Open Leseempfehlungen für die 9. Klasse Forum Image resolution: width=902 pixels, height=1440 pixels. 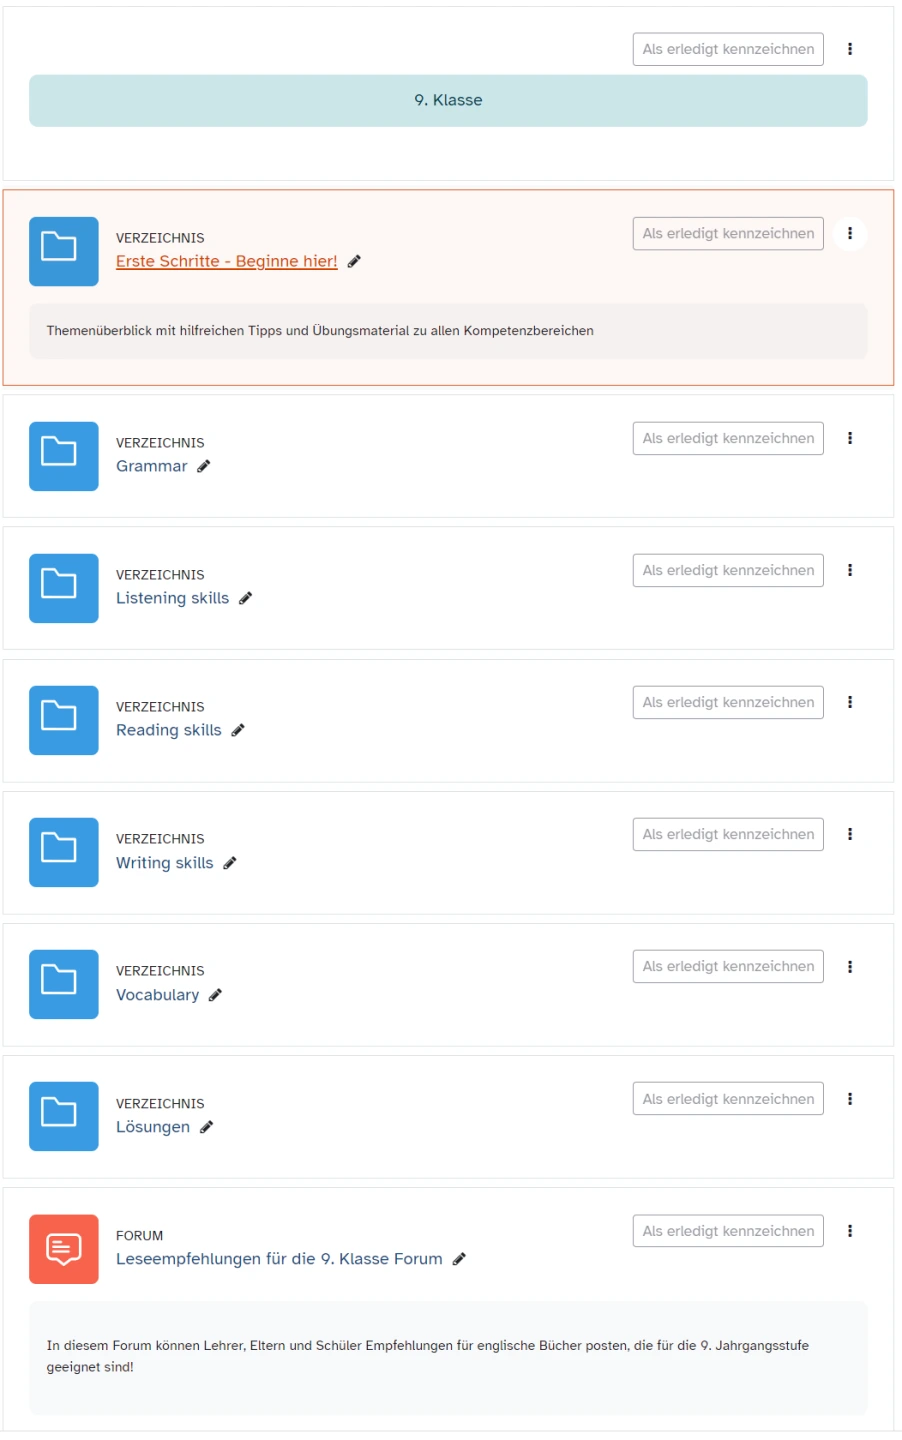(x=279, y=1259)
